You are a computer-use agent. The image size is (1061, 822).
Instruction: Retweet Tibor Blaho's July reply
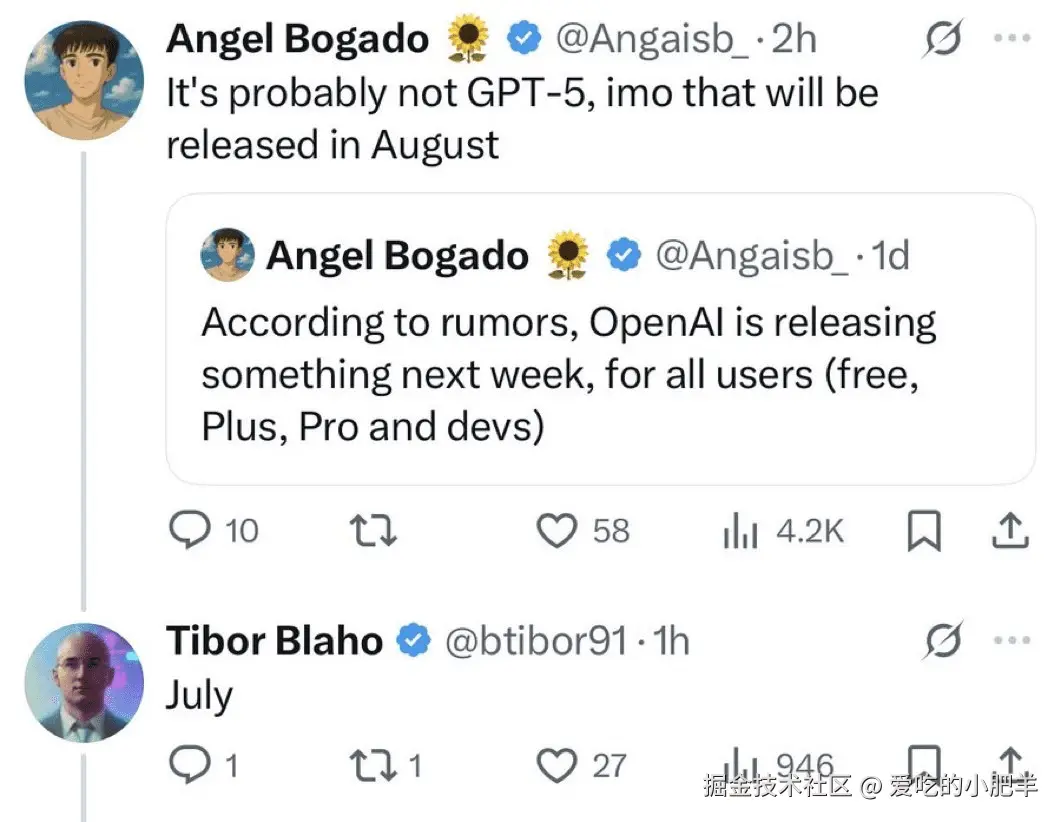point(379,766)
